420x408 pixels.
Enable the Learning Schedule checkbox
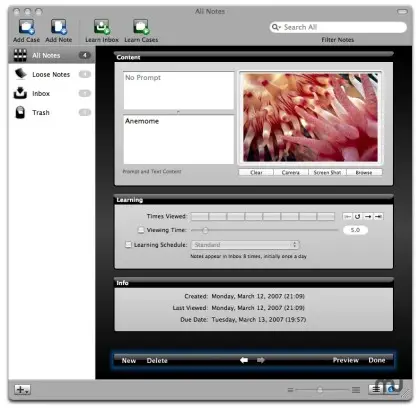point(128,245)
